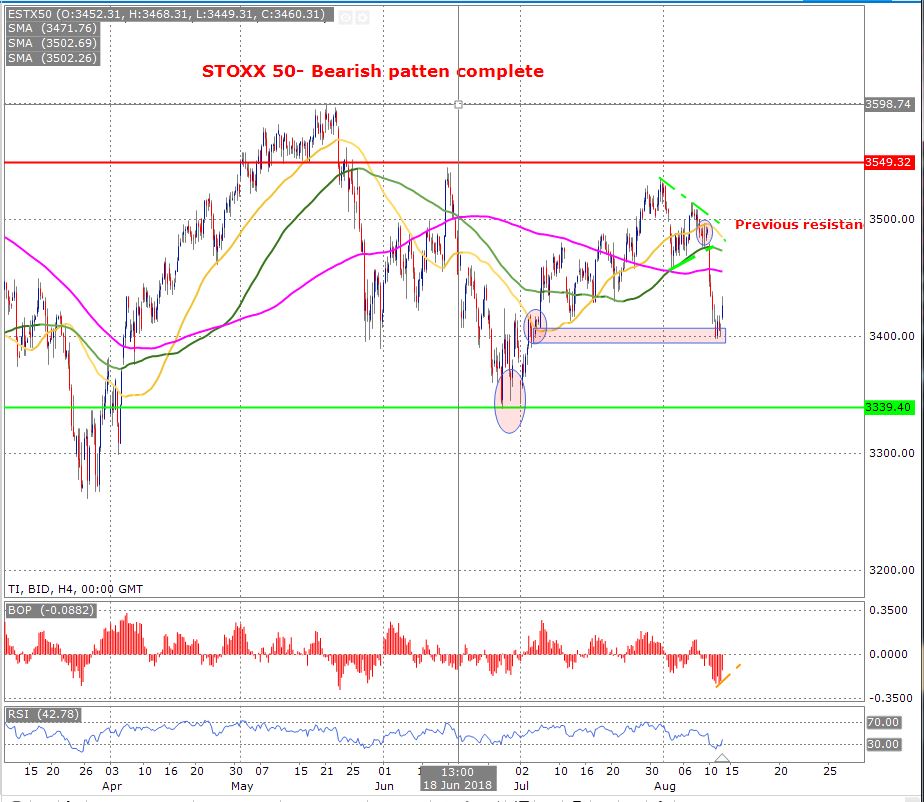Click the ESTX50 OHLC title label
The width and height of the screenshot is (924, 802).
(169, 14)
